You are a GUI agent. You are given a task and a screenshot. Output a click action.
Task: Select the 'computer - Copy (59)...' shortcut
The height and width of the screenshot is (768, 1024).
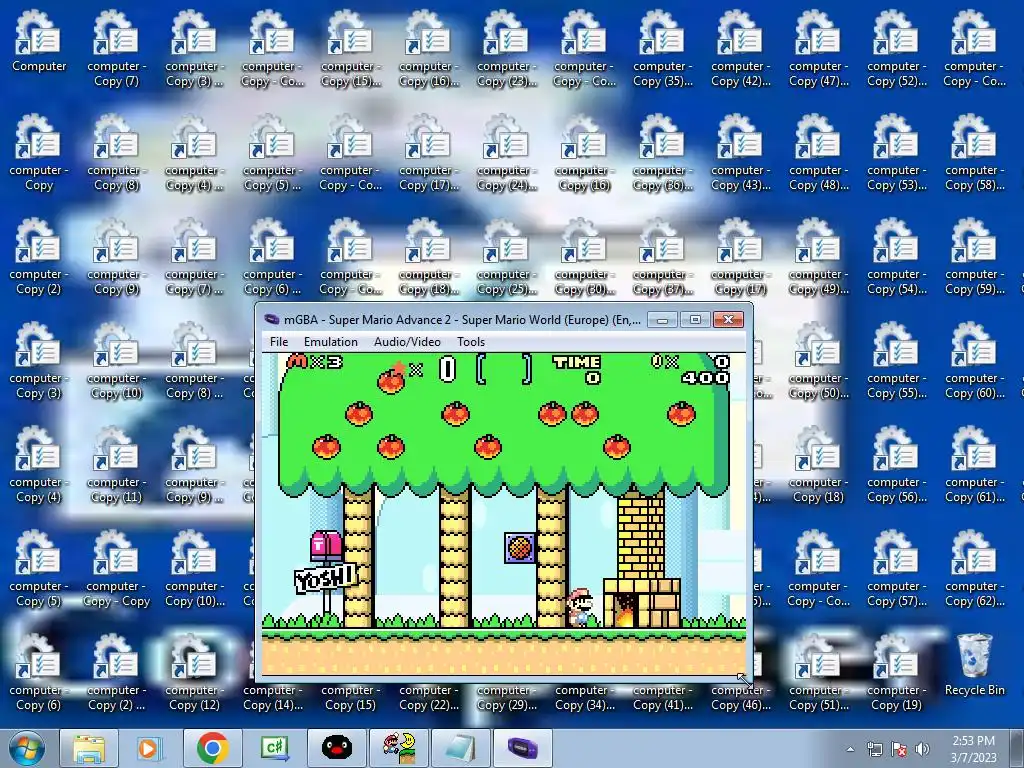point(974,256)
